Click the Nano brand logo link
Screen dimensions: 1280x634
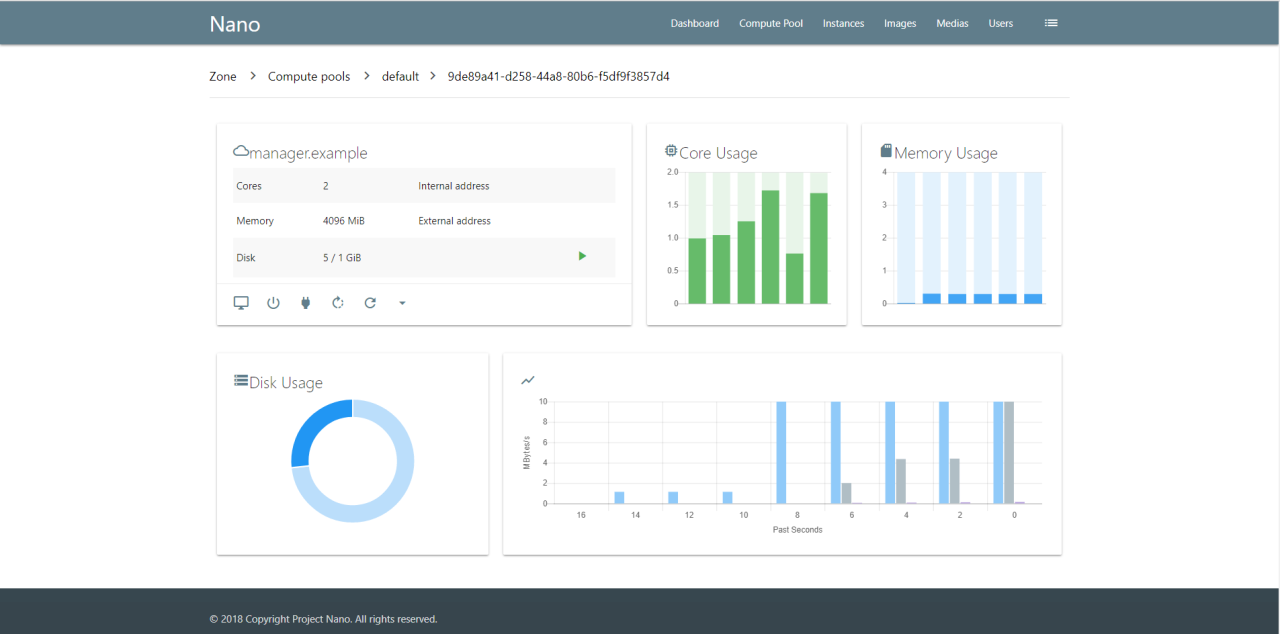(x=235, y=24)
